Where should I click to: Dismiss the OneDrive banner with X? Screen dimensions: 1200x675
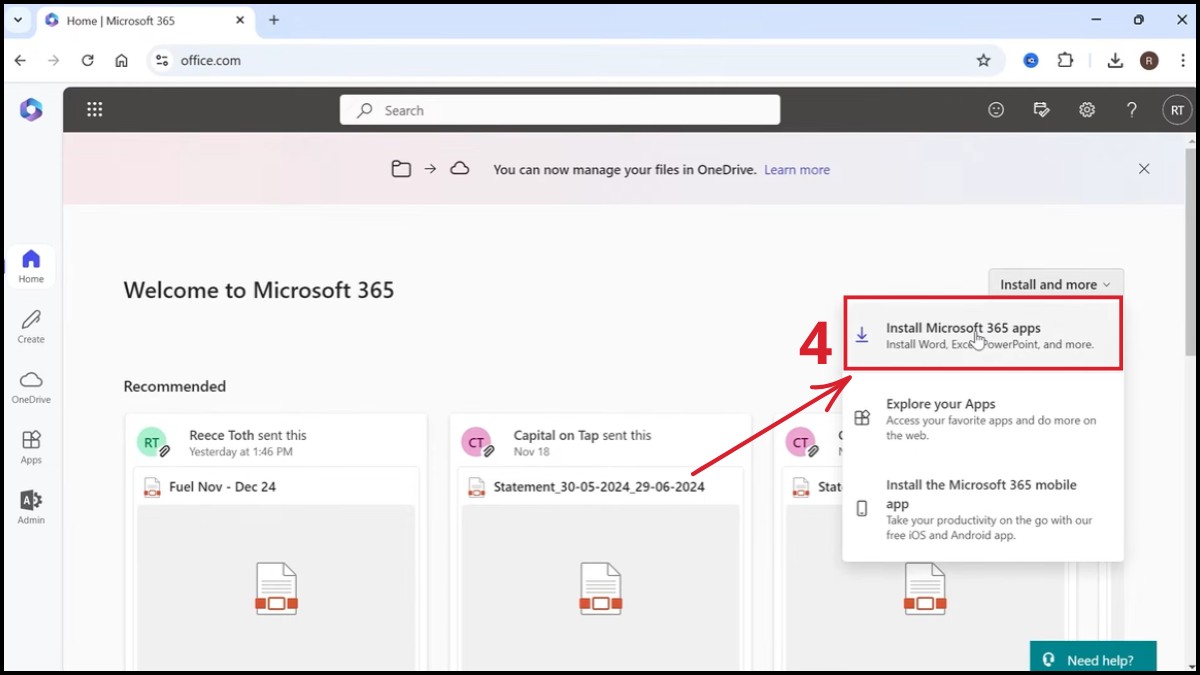point(1144,169)
